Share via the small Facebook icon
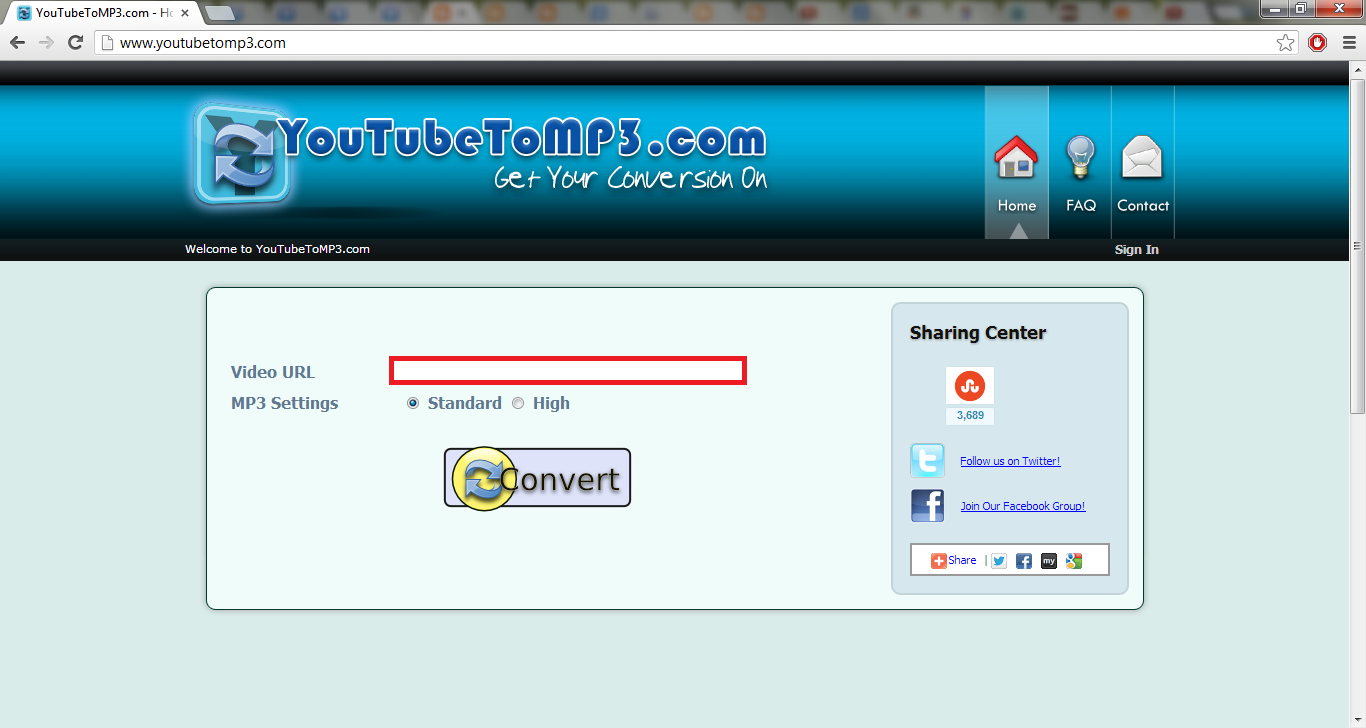The image size is (1366, 728). coord(1024,561)
